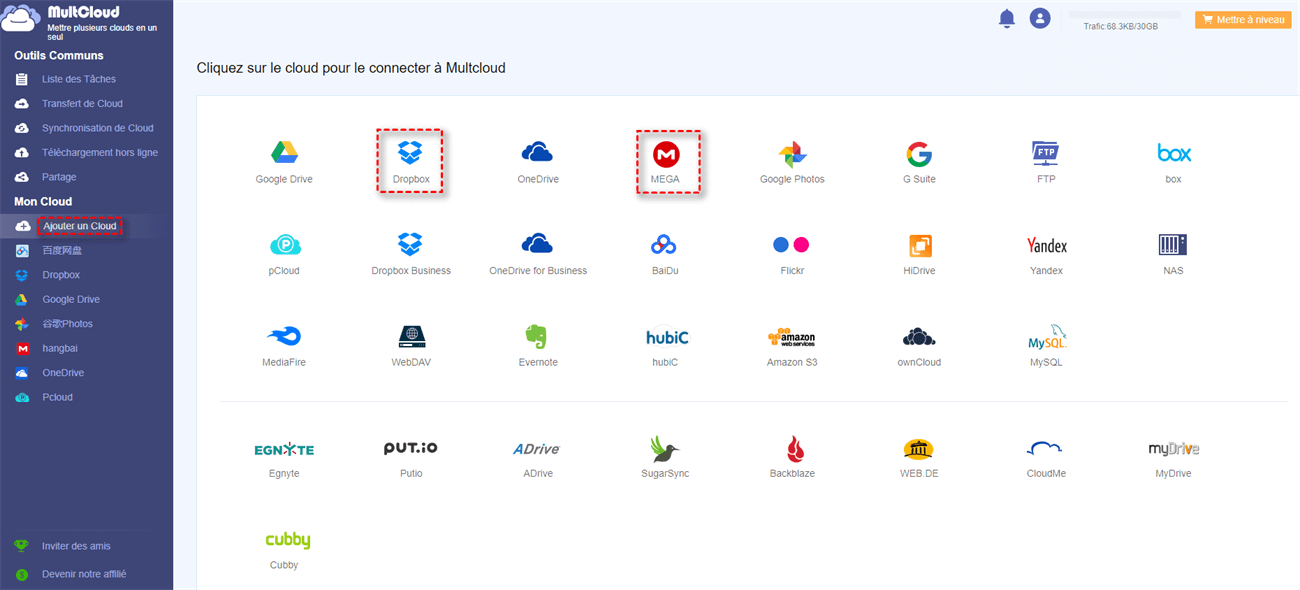Select the BaiDu cloud icon

[665, 245]
